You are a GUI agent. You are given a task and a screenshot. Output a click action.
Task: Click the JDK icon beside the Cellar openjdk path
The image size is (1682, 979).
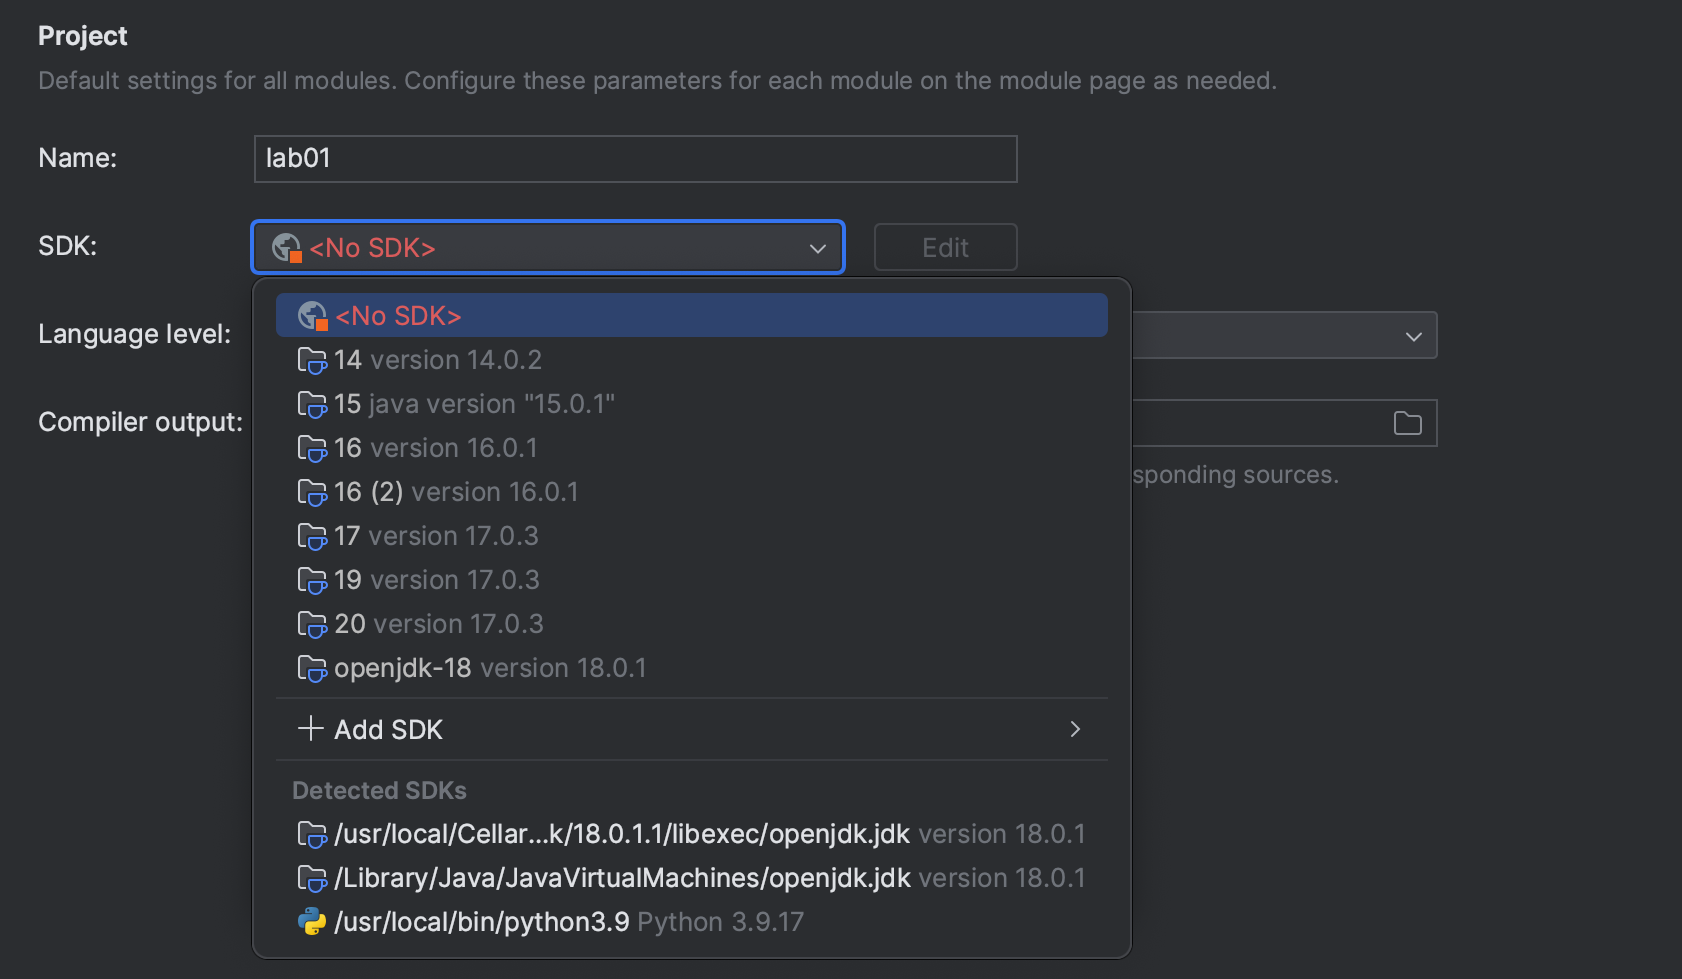(x=312, y=833)
